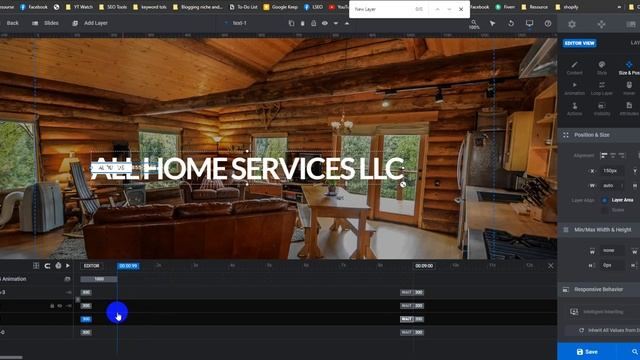The image size is (640, 360).
Task: Set horizontal alignment to center
Action: (x=613, y=156)
